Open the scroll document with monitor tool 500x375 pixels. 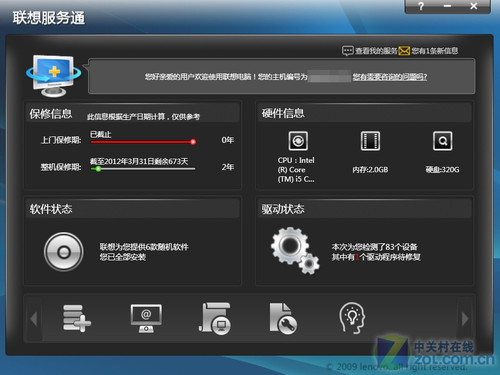click(x=215, y=319)
